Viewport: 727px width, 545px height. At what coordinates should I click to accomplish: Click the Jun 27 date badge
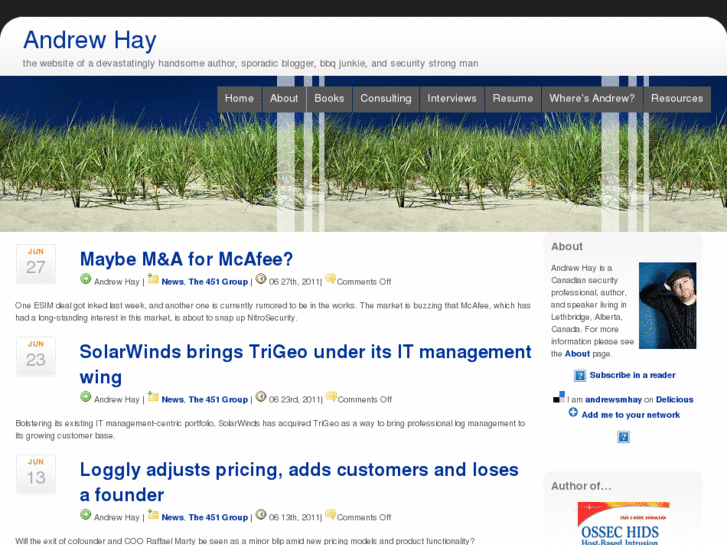point(36,264)
